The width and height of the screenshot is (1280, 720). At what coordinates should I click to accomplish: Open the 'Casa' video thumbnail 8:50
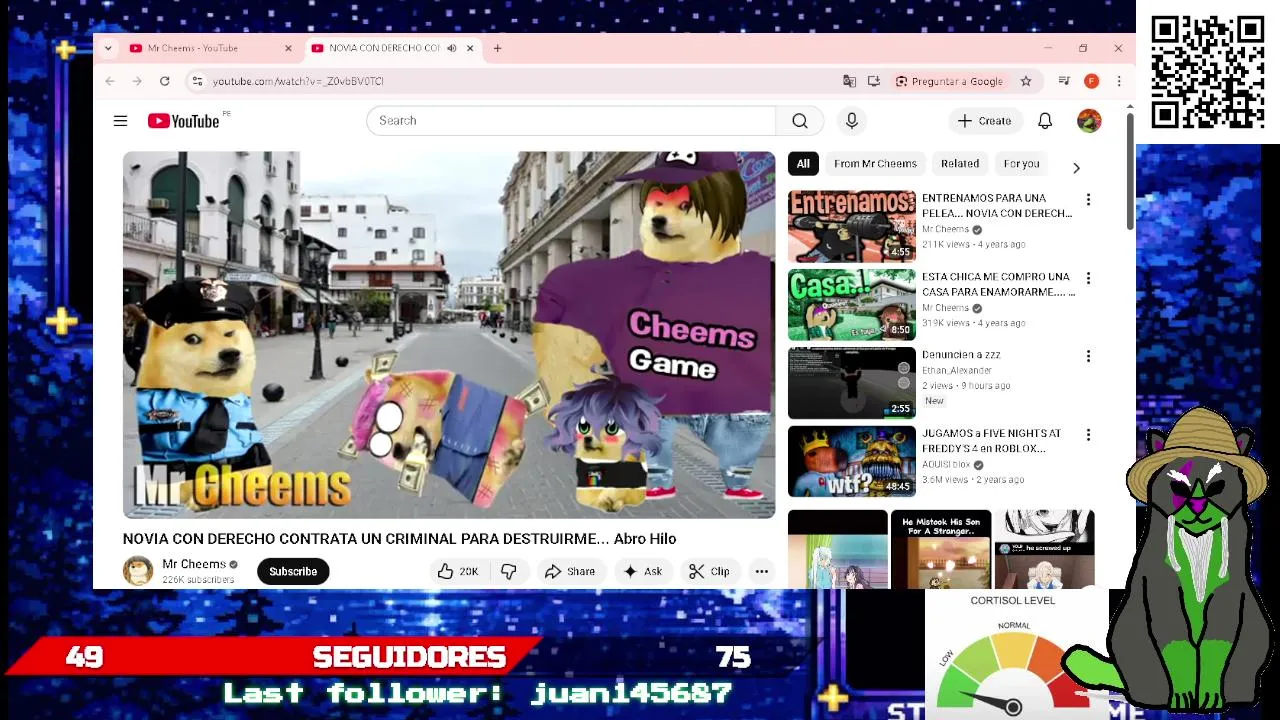(x=852, y=305)
